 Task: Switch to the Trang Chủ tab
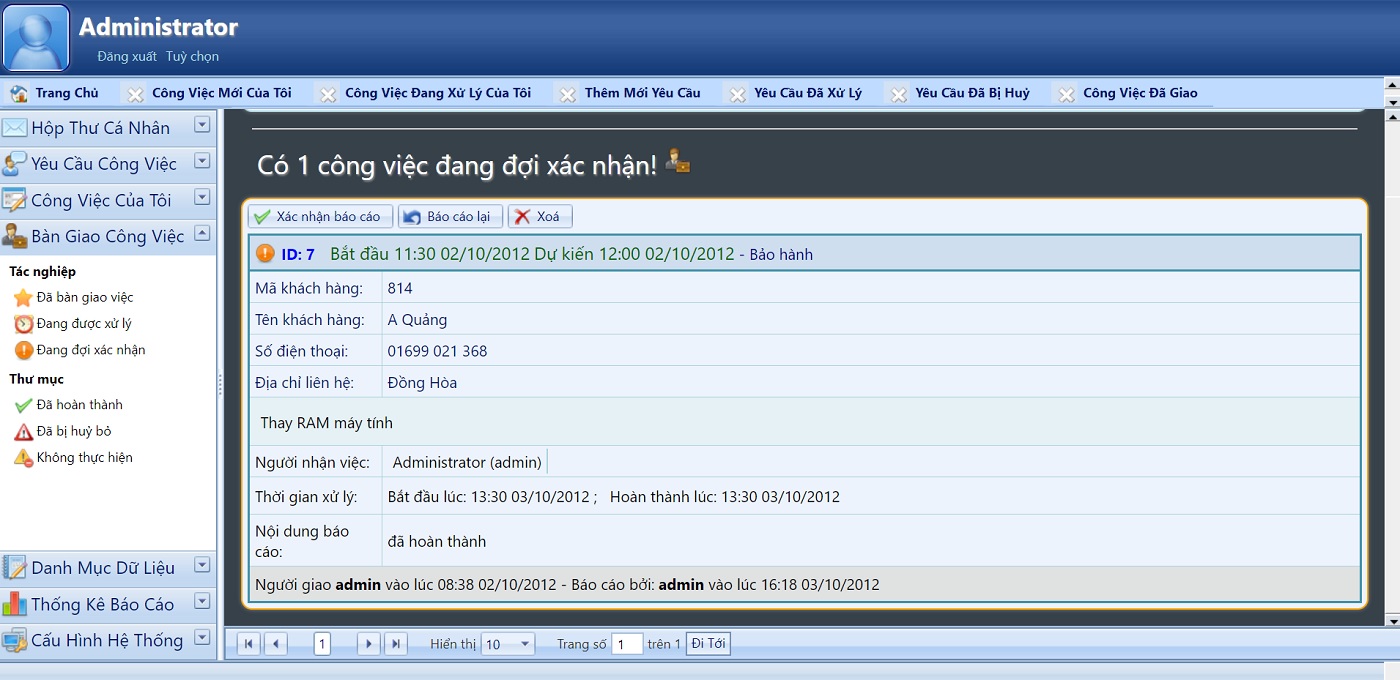(56, 93)
